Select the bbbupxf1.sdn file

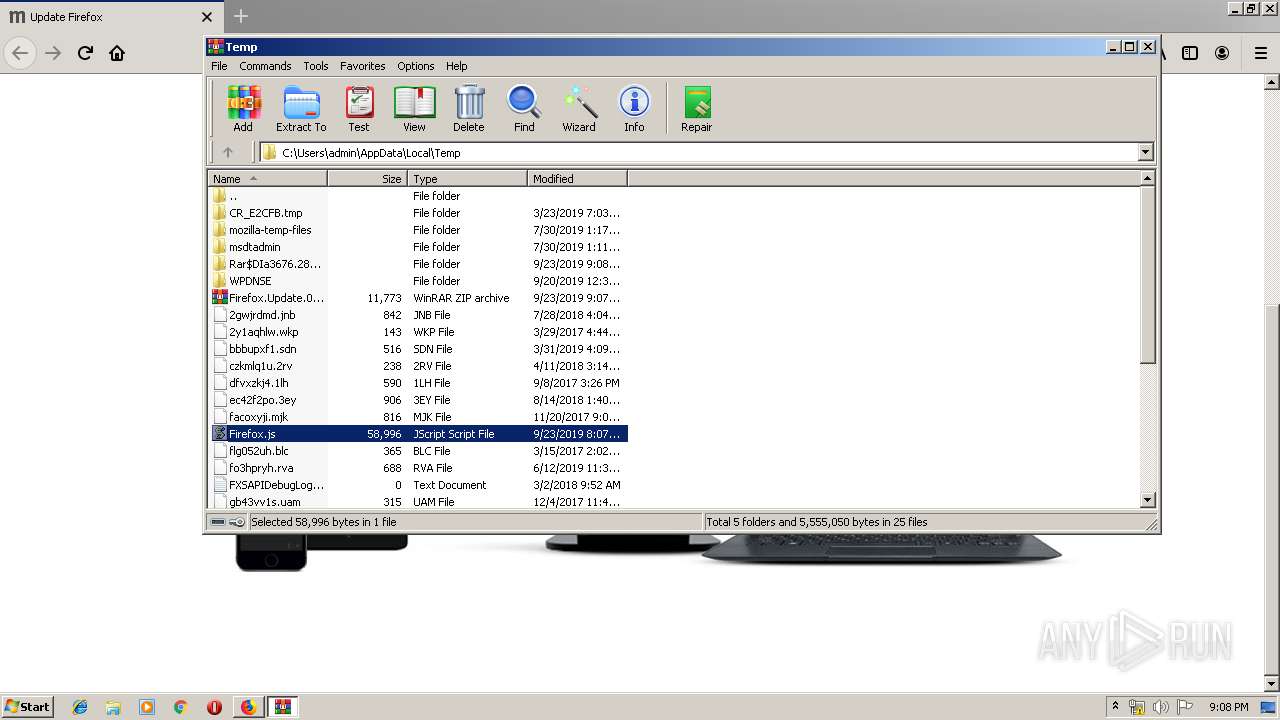click(x=418, y=349)
